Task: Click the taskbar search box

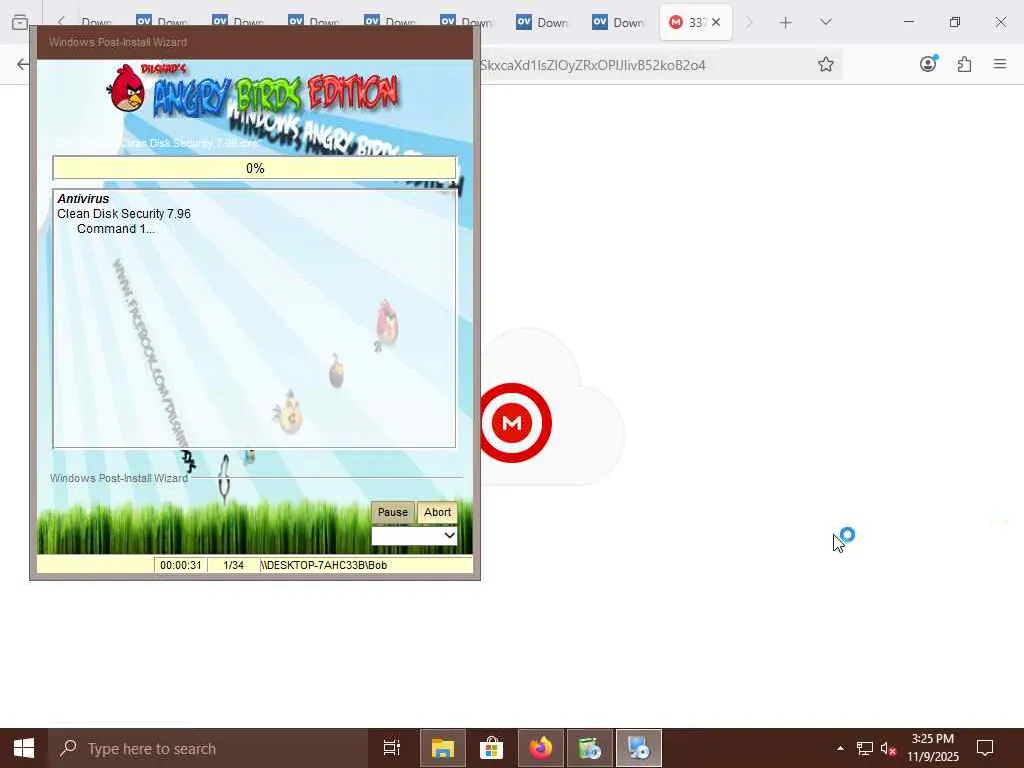Action: [208, 748]
